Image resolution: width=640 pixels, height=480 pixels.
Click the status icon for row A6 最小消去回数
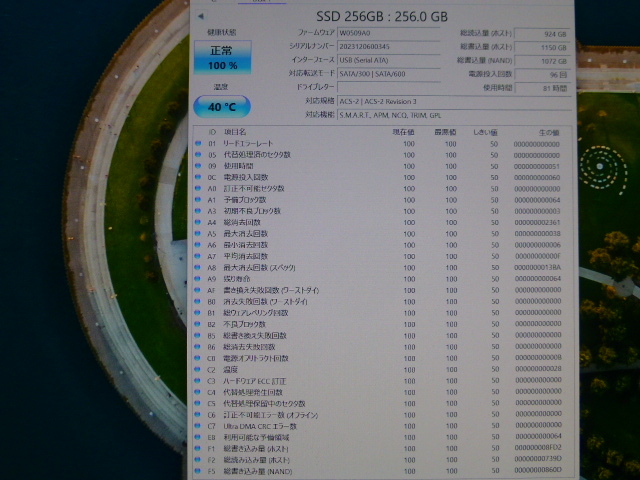(x=198, y=245)
